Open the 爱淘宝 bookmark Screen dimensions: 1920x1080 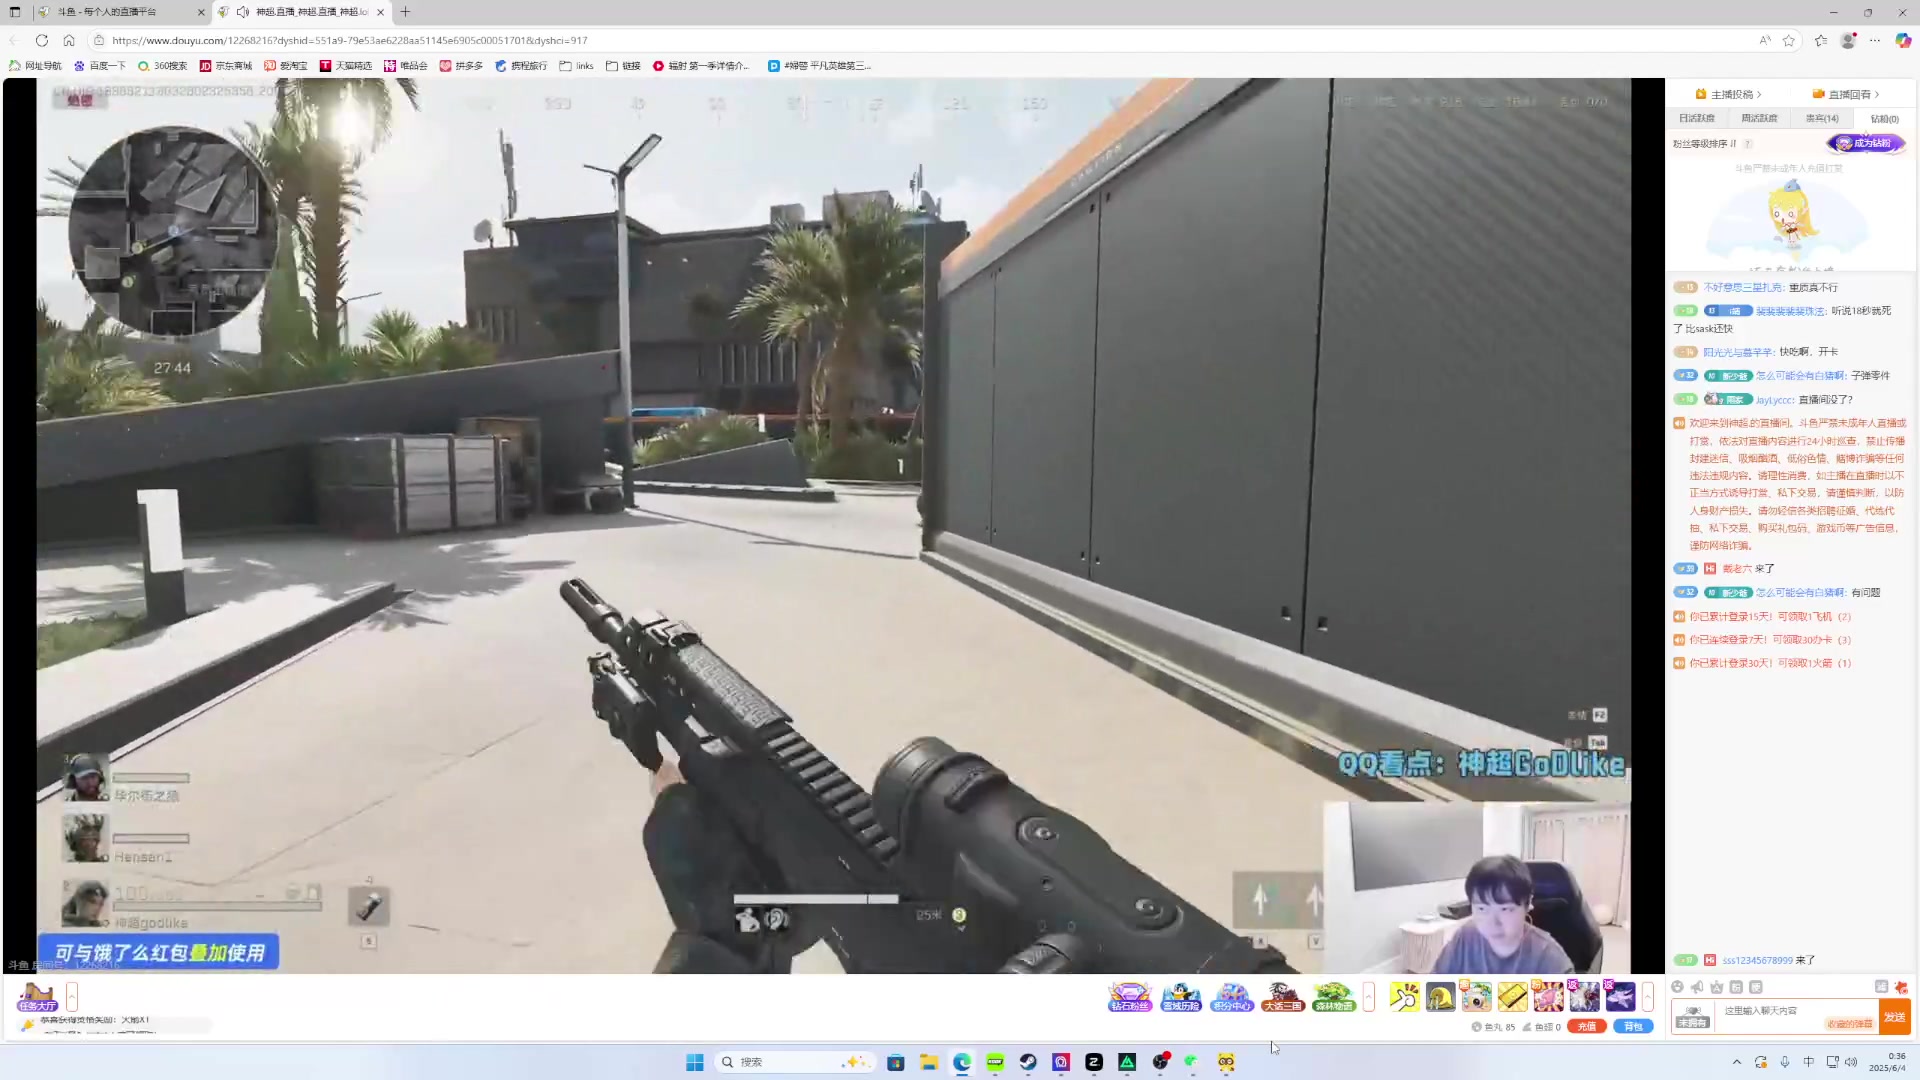pyautogui.click(x=286, y=66)
